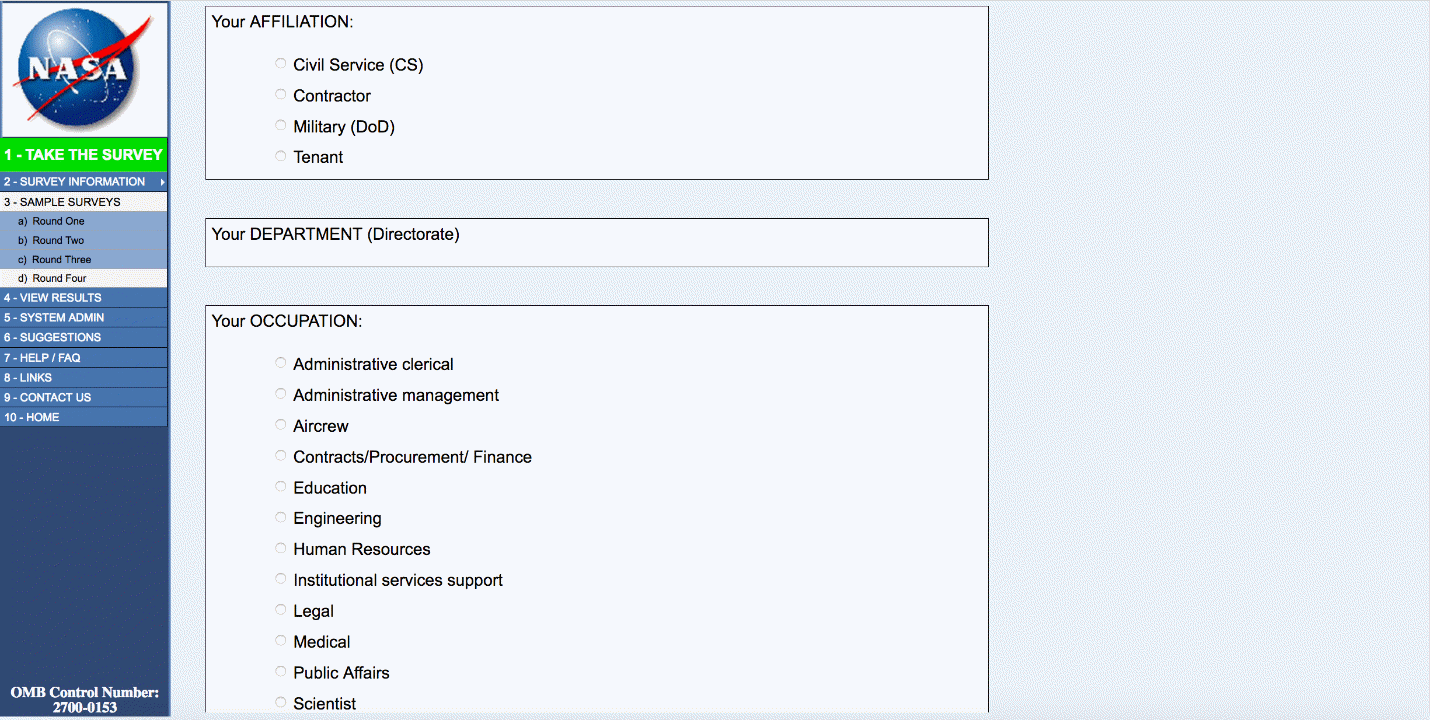Open the Suggestions page
Viewport: 1430px width, 720px height.
pyautogui.click(x=52, y=338)
